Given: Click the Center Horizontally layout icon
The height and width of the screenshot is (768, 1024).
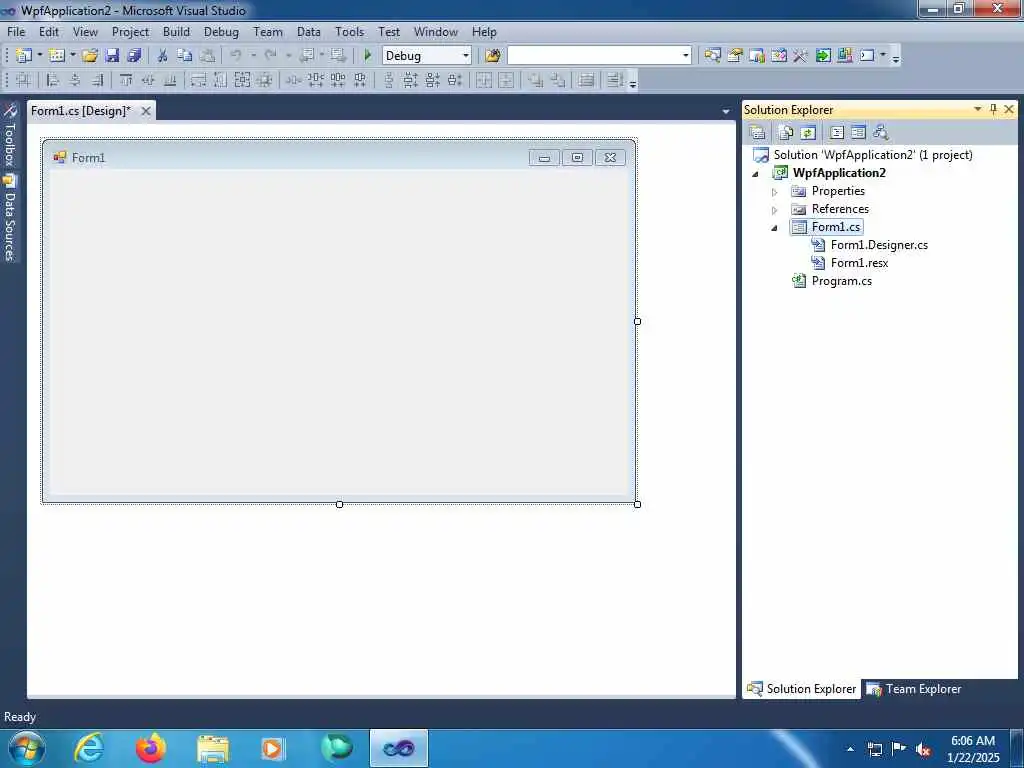Looking at the screenshot, I should pos(484,80).
